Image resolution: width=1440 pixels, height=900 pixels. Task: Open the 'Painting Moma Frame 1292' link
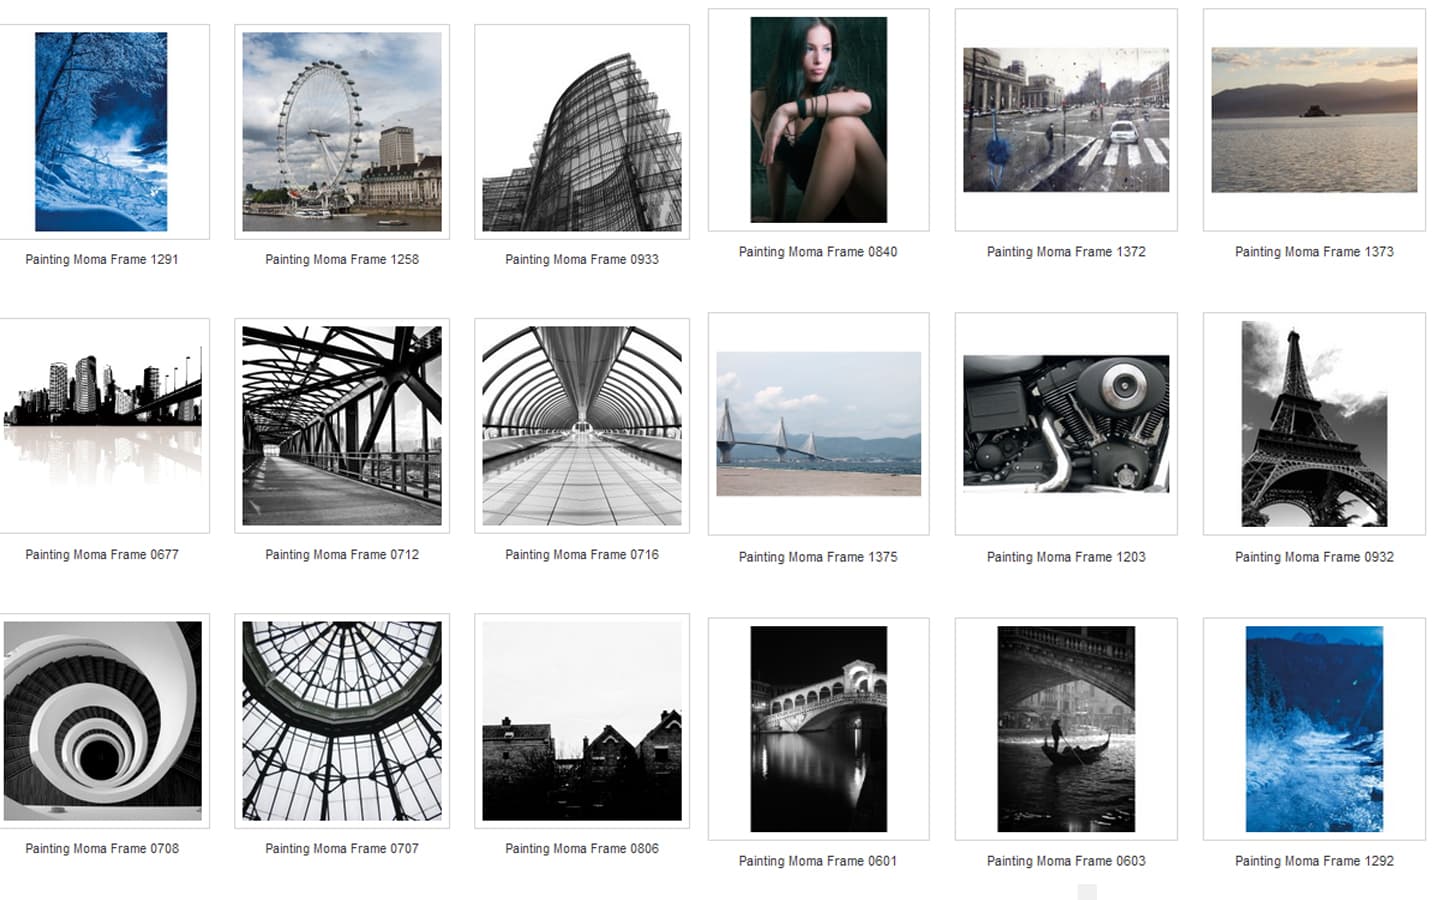(1314, 861)
